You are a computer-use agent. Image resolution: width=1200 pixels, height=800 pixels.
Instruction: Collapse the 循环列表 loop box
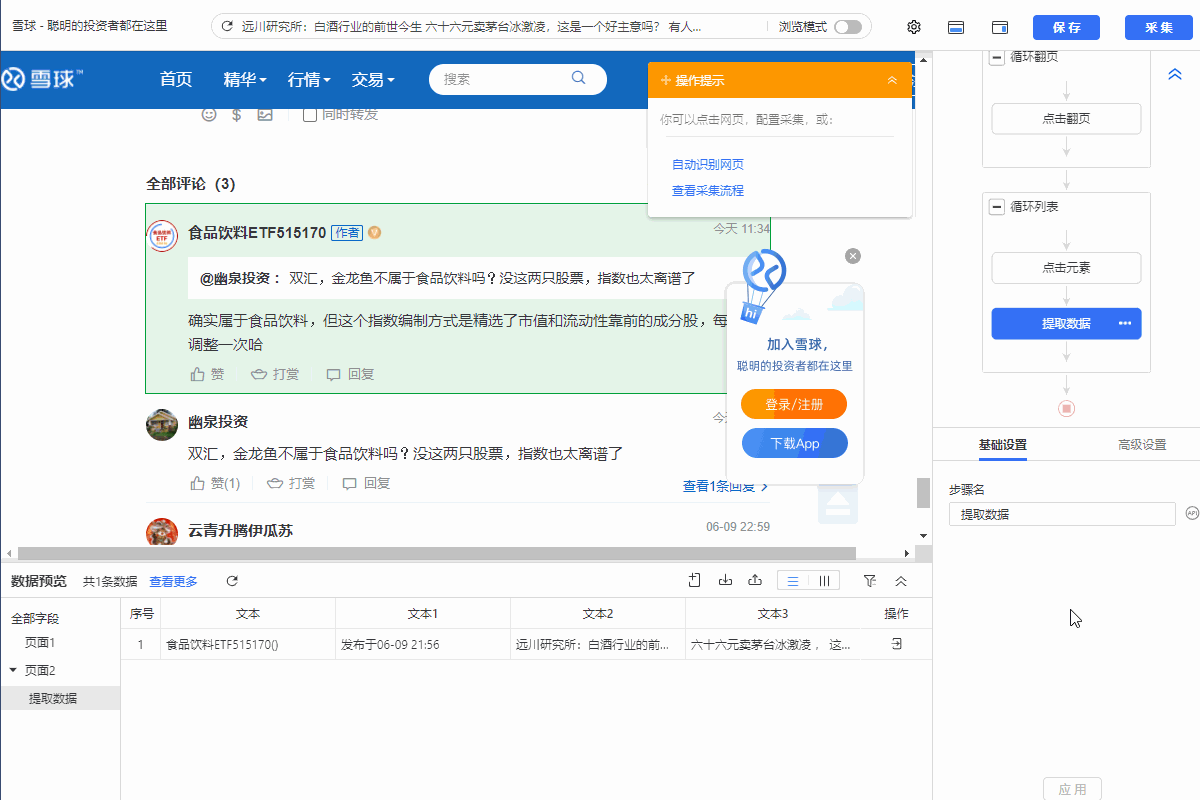(x=997, y=207)
